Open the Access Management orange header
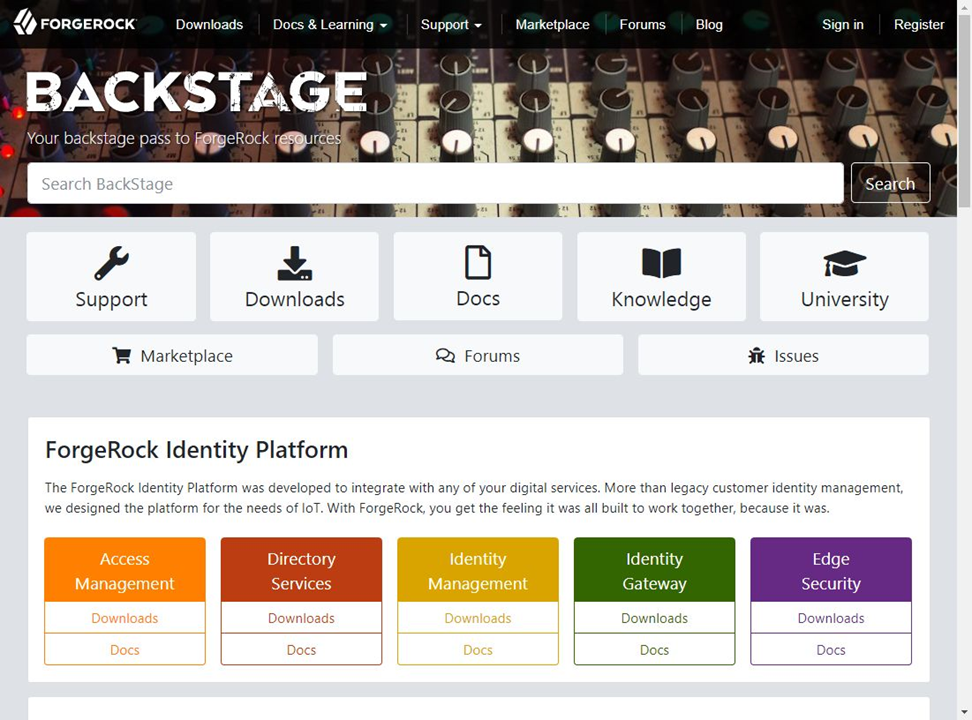Image resolution: width=972 pixels, height=720 pixels. (x=125, y=570)
